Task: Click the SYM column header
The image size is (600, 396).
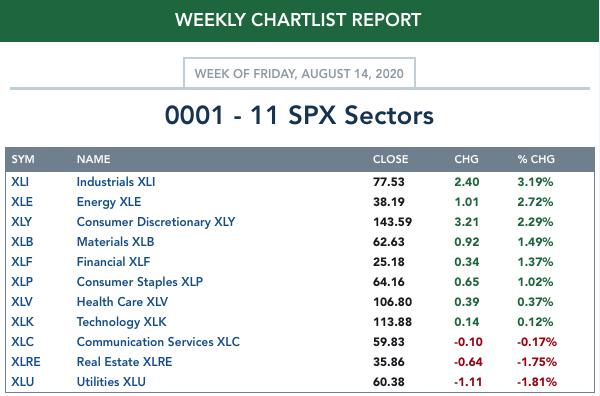Action: [23, 159]
